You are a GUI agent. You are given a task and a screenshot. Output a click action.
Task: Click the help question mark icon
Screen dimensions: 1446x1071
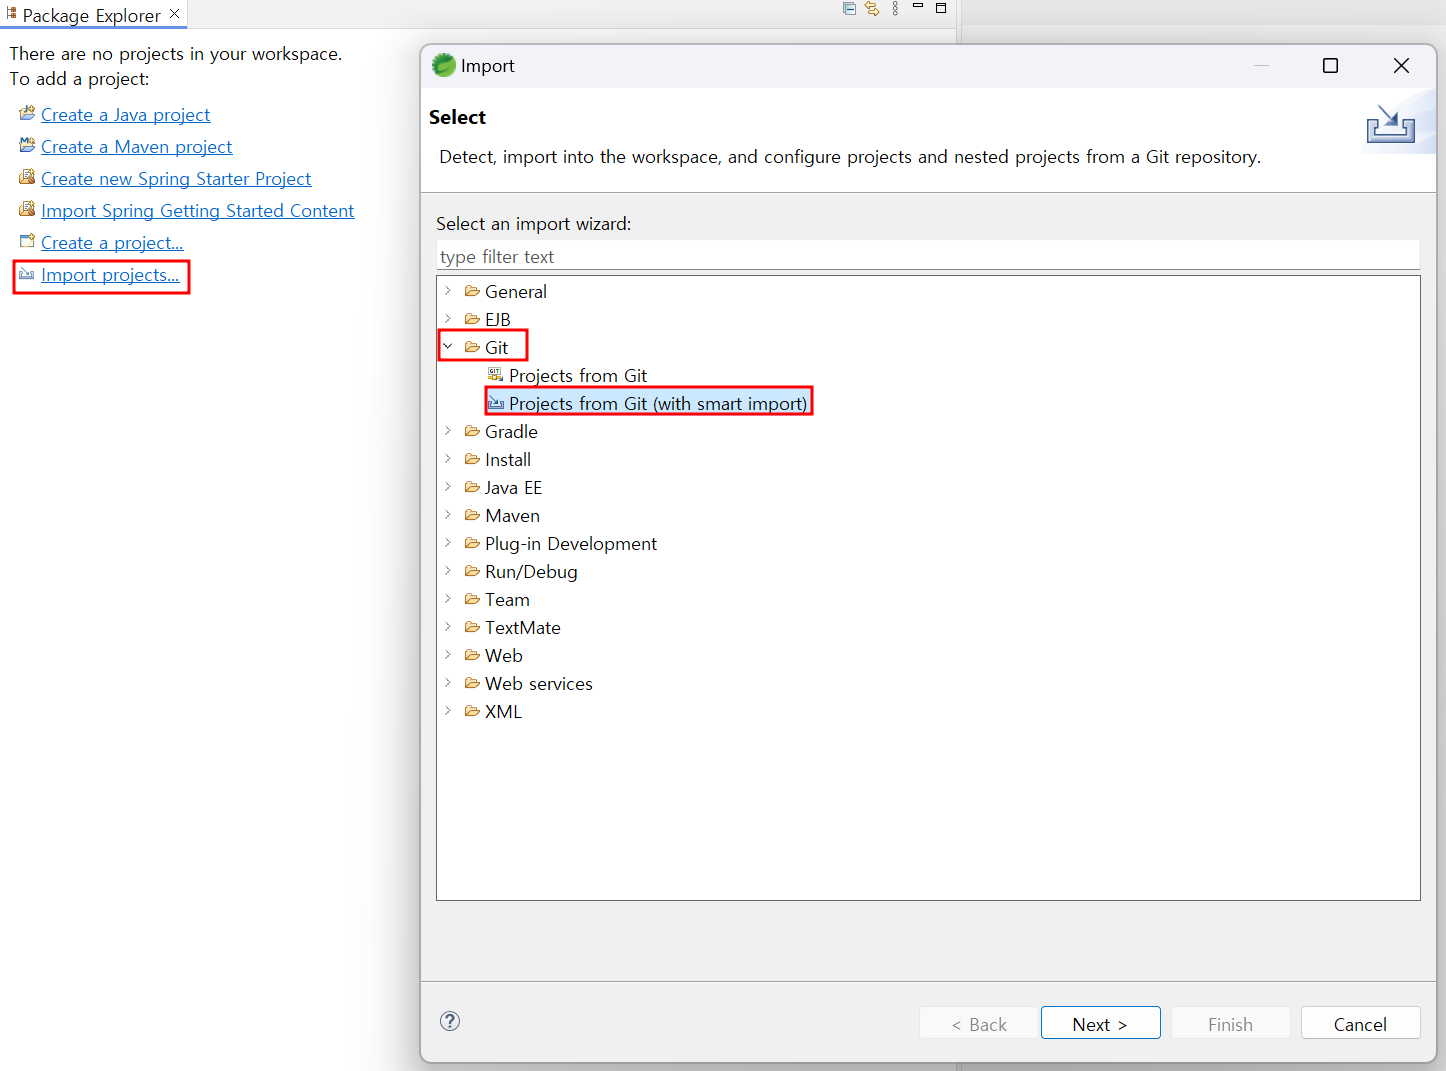(x=450, y=1021)
